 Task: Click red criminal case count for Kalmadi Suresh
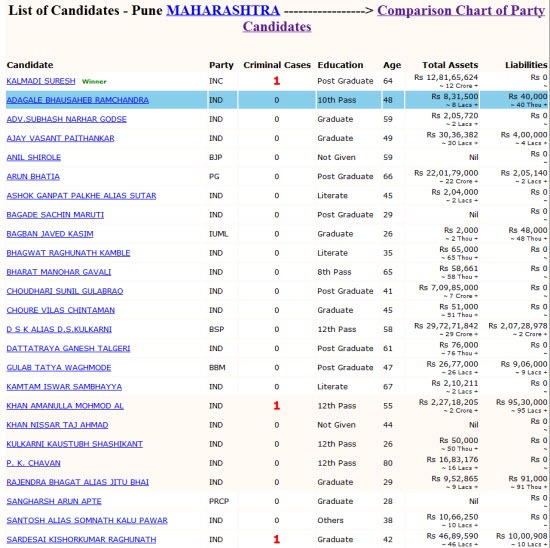[277, 81]
